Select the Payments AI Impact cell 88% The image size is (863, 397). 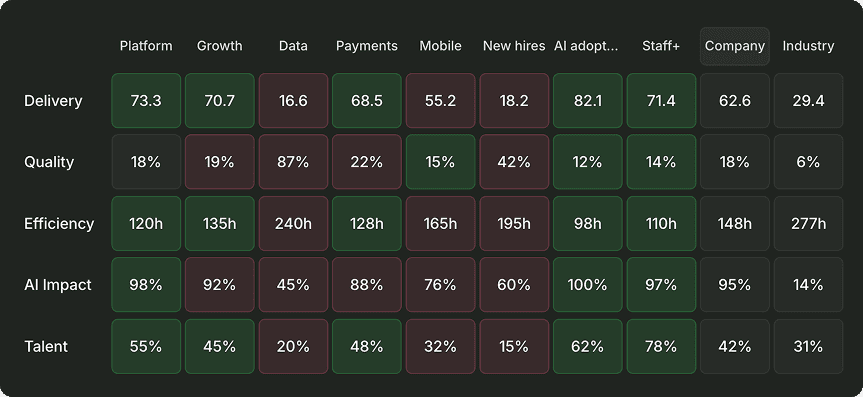[367, 285]
